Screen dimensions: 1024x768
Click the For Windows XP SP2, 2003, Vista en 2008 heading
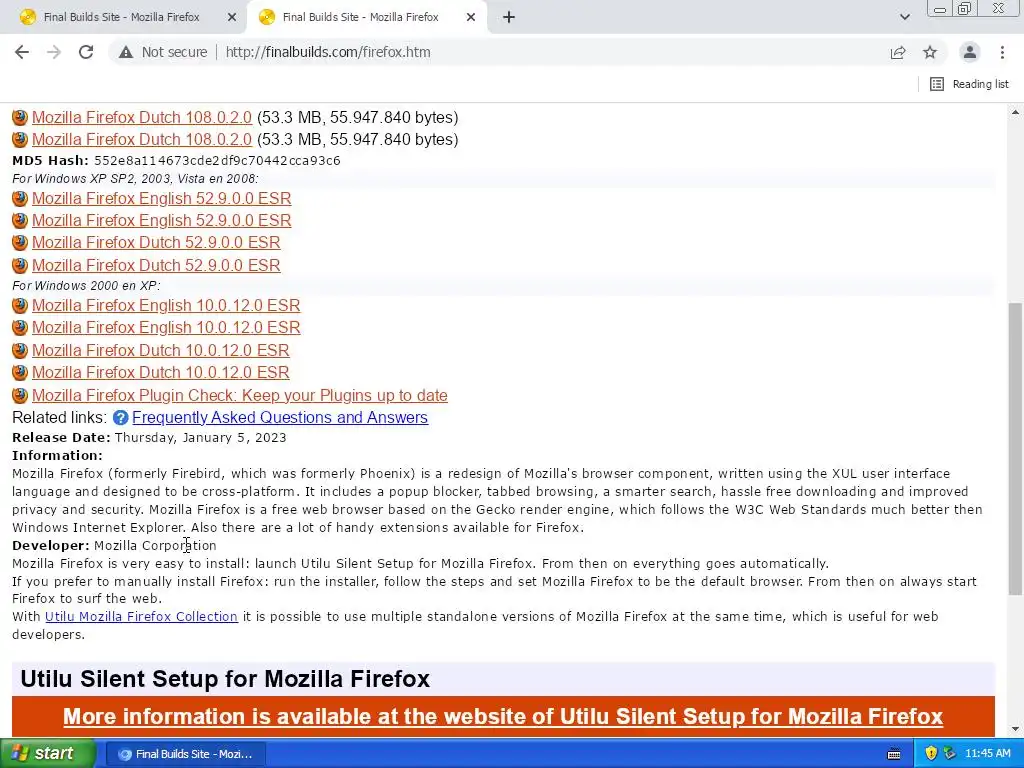135,178
